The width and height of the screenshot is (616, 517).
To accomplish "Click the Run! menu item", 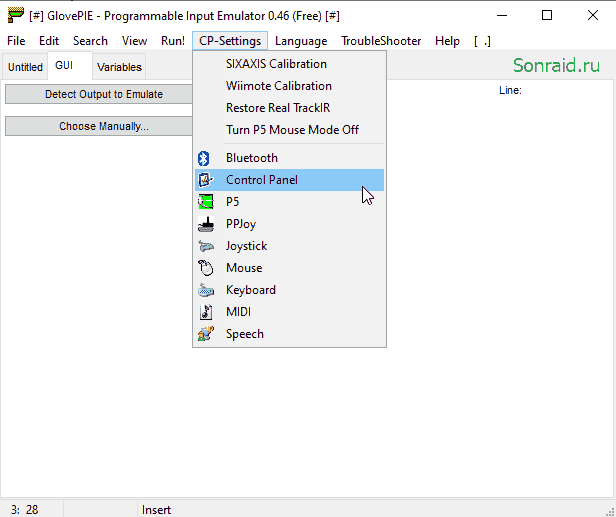I will tap(173, 41).
